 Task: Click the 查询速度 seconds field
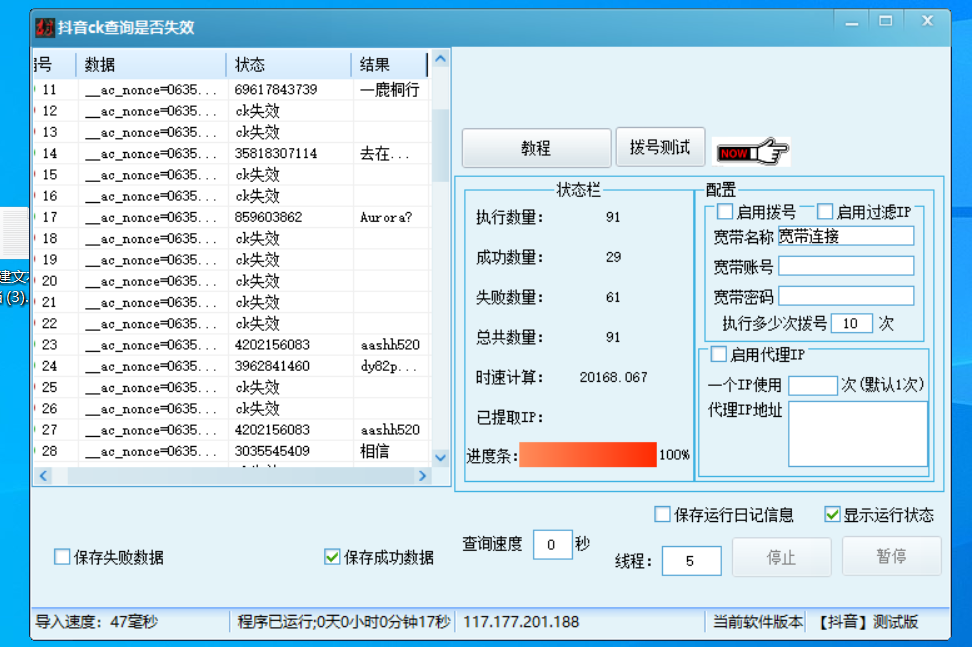pos(552,544)
